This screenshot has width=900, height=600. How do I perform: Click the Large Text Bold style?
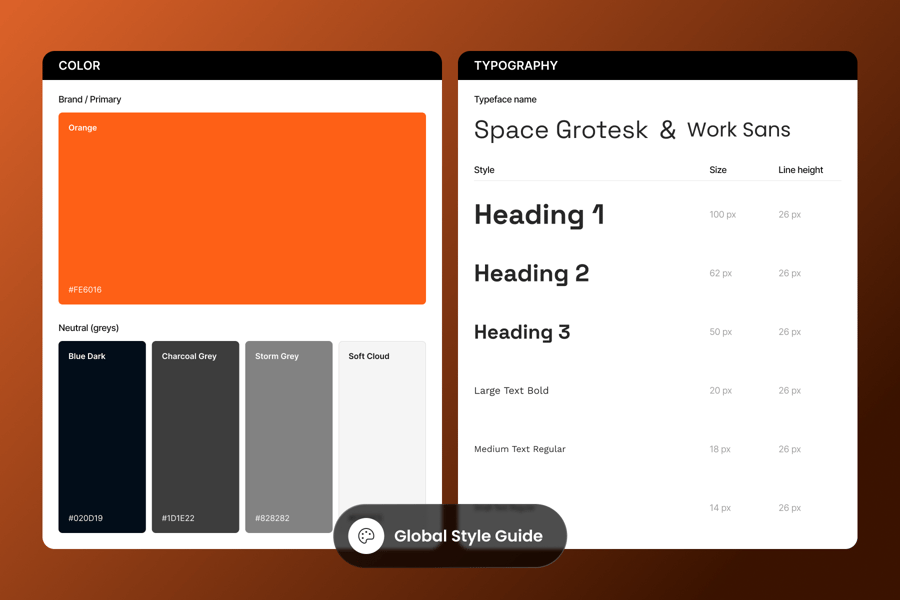tap(511, 391)
